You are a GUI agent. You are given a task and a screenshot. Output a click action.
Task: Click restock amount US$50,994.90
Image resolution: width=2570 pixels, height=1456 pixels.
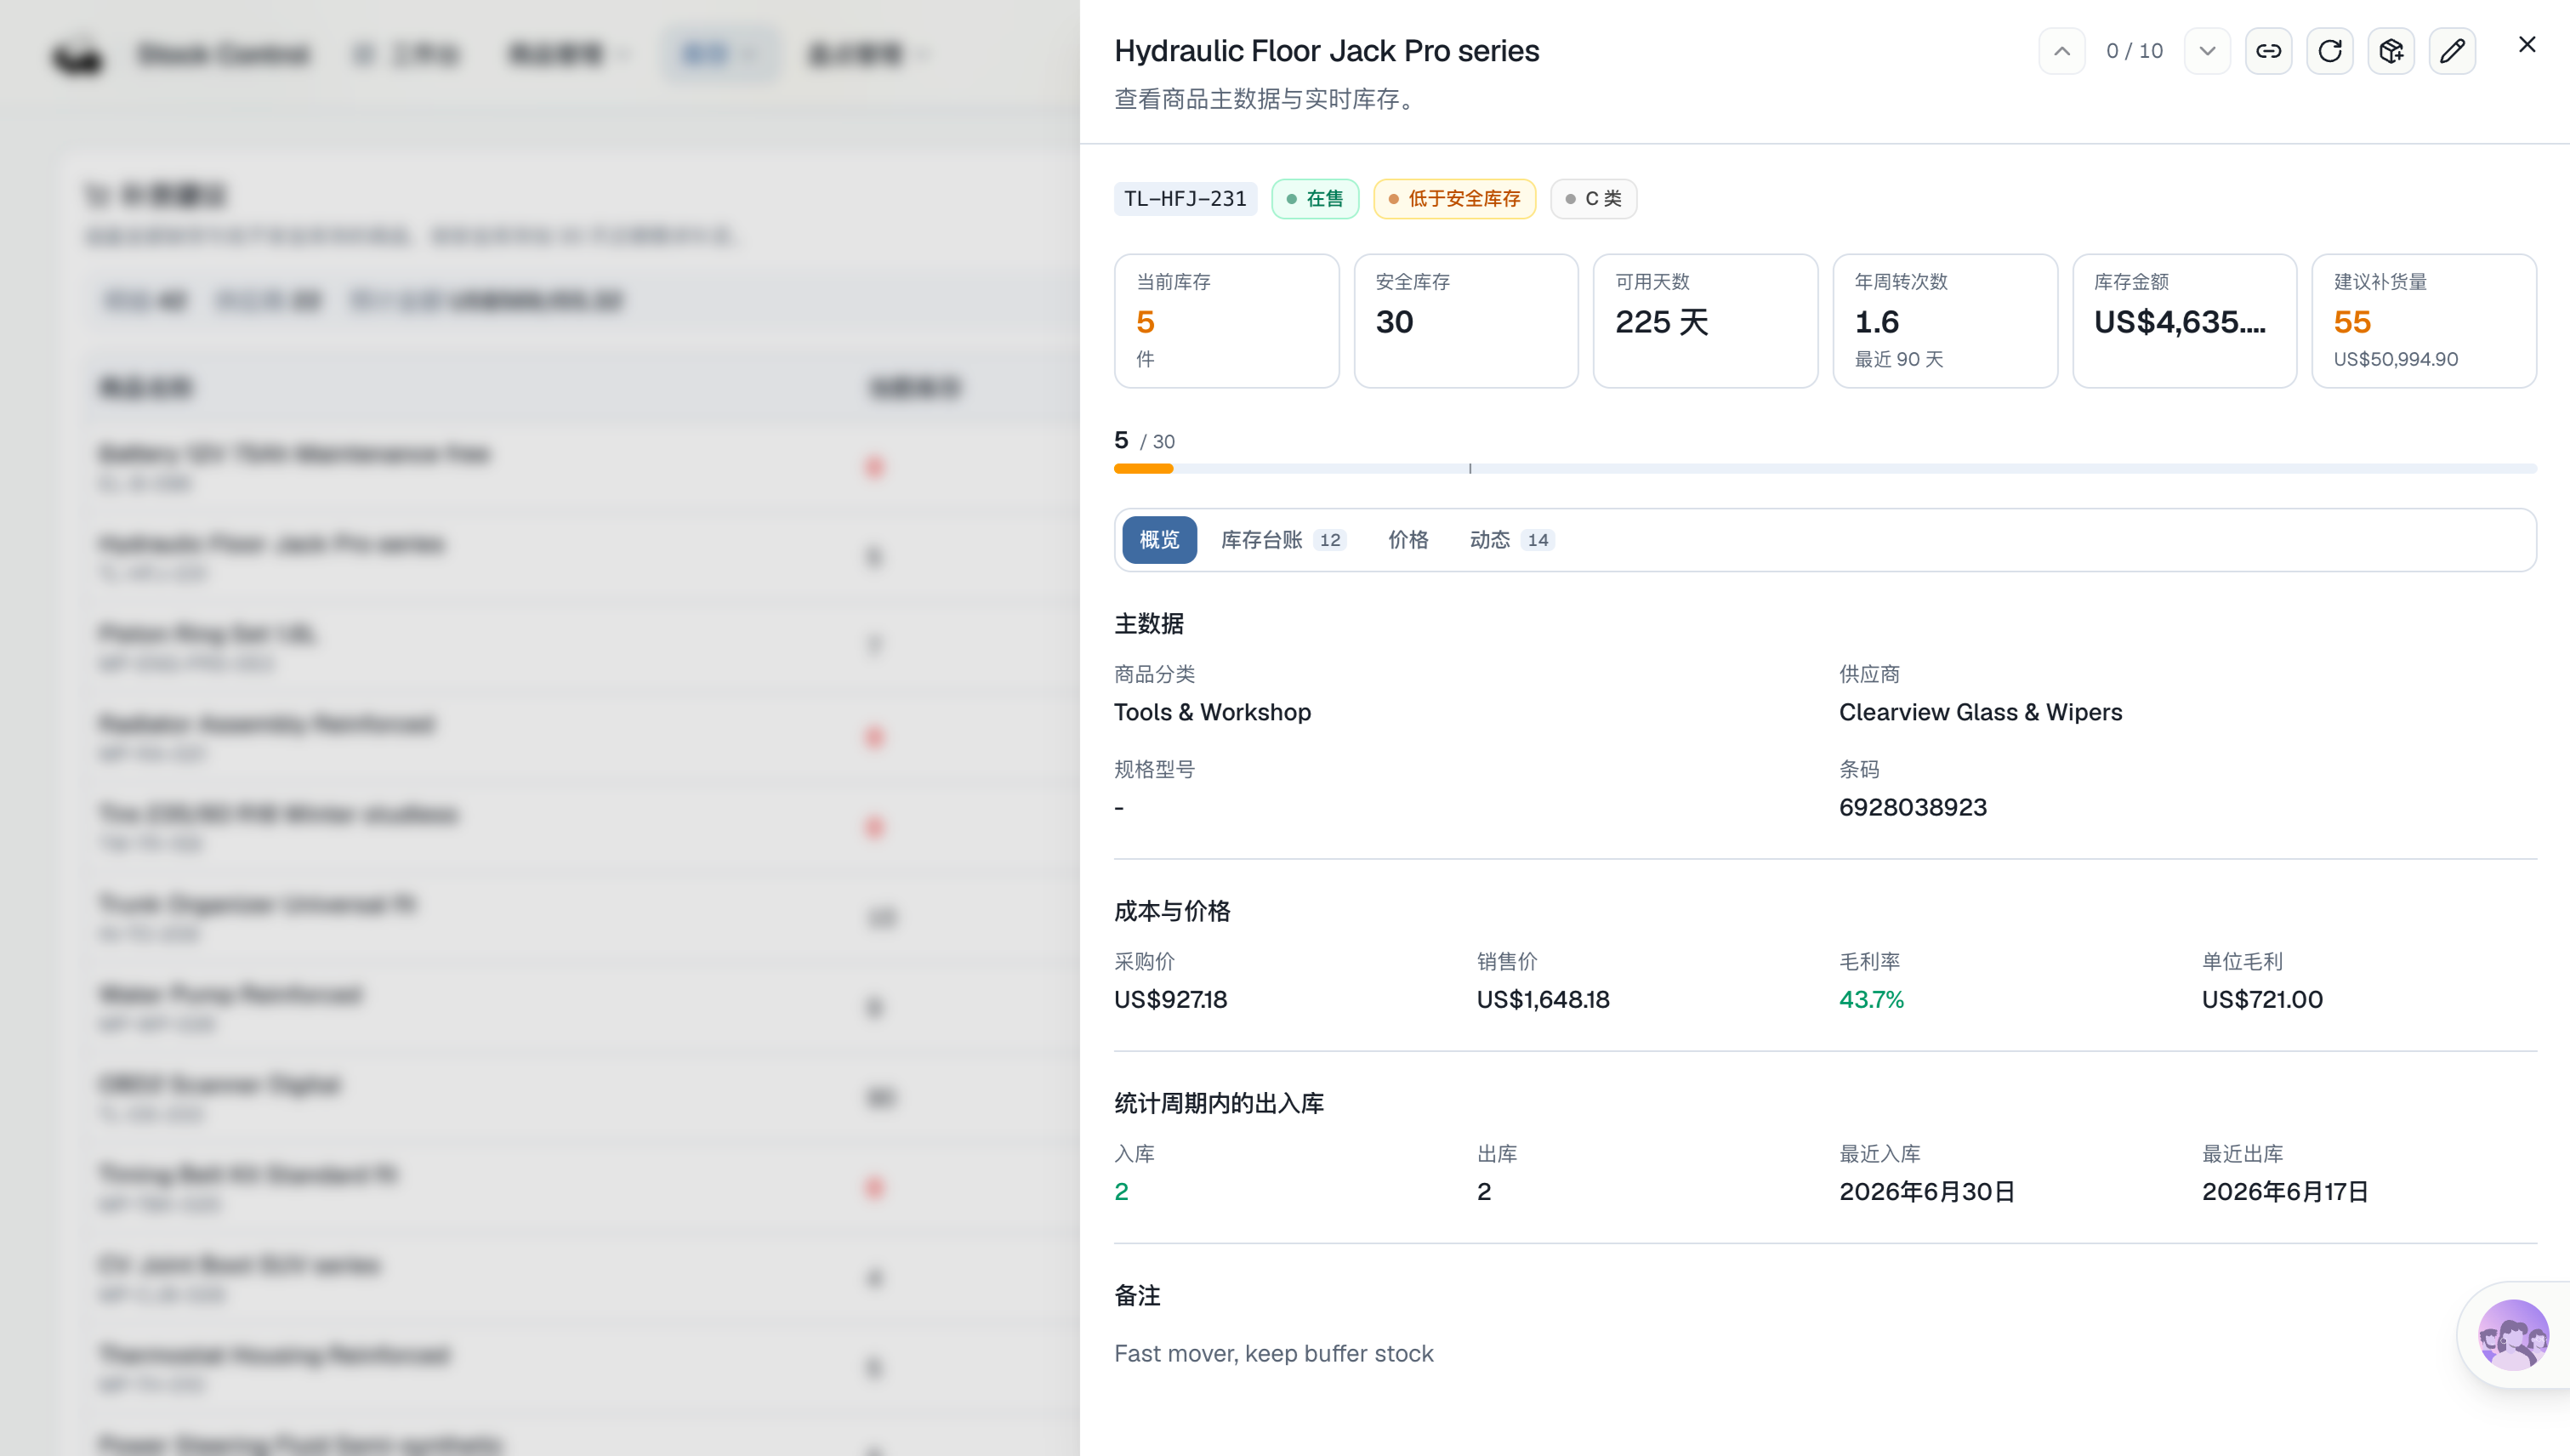[2395, 359]
